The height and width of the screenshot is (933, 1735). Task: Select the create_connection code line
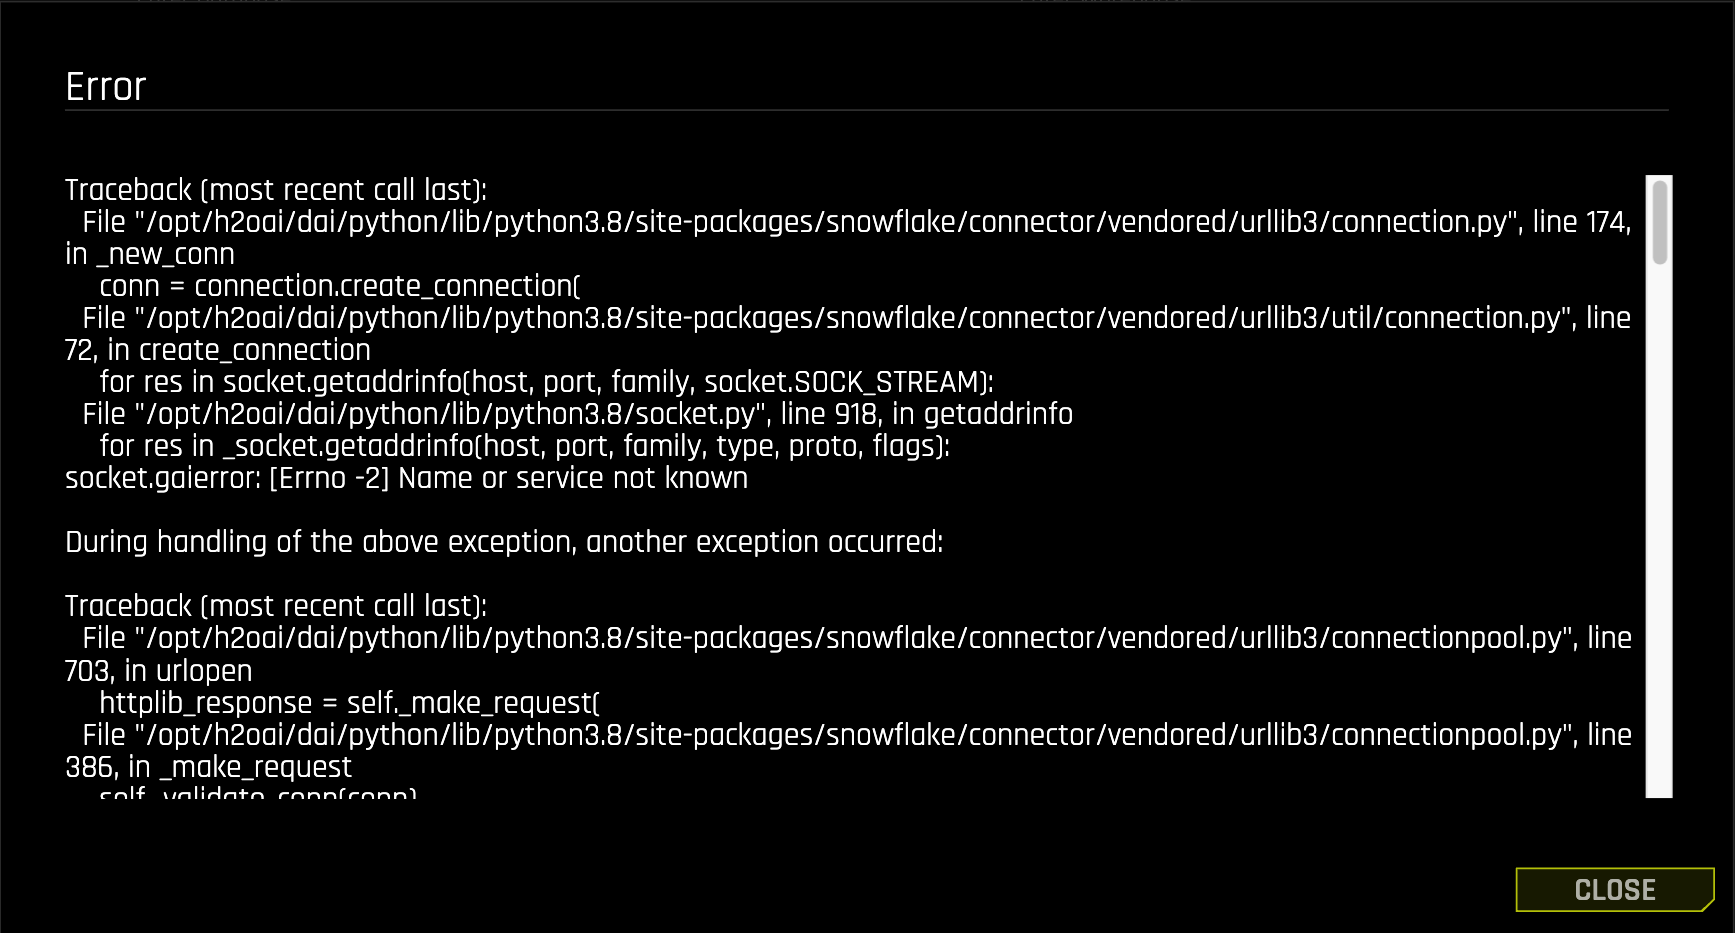click(338, 286)
